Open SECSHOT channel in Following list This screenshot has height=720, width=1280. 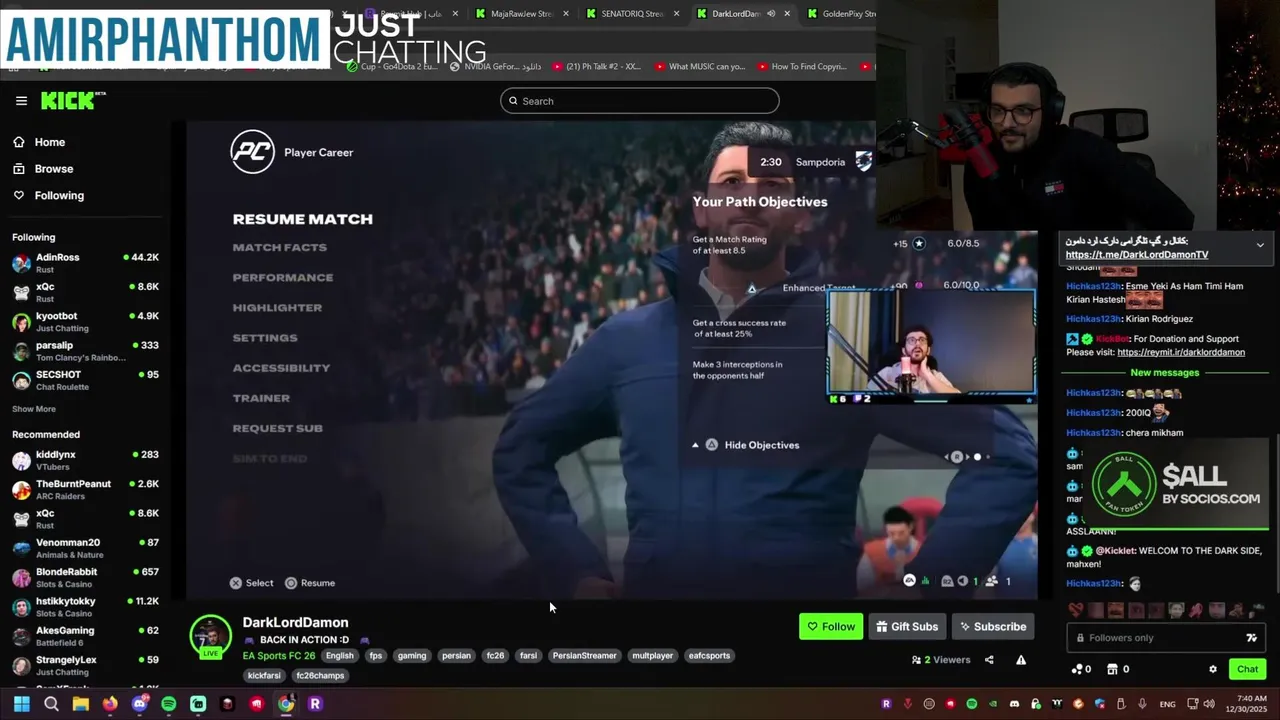coord(85,380)
